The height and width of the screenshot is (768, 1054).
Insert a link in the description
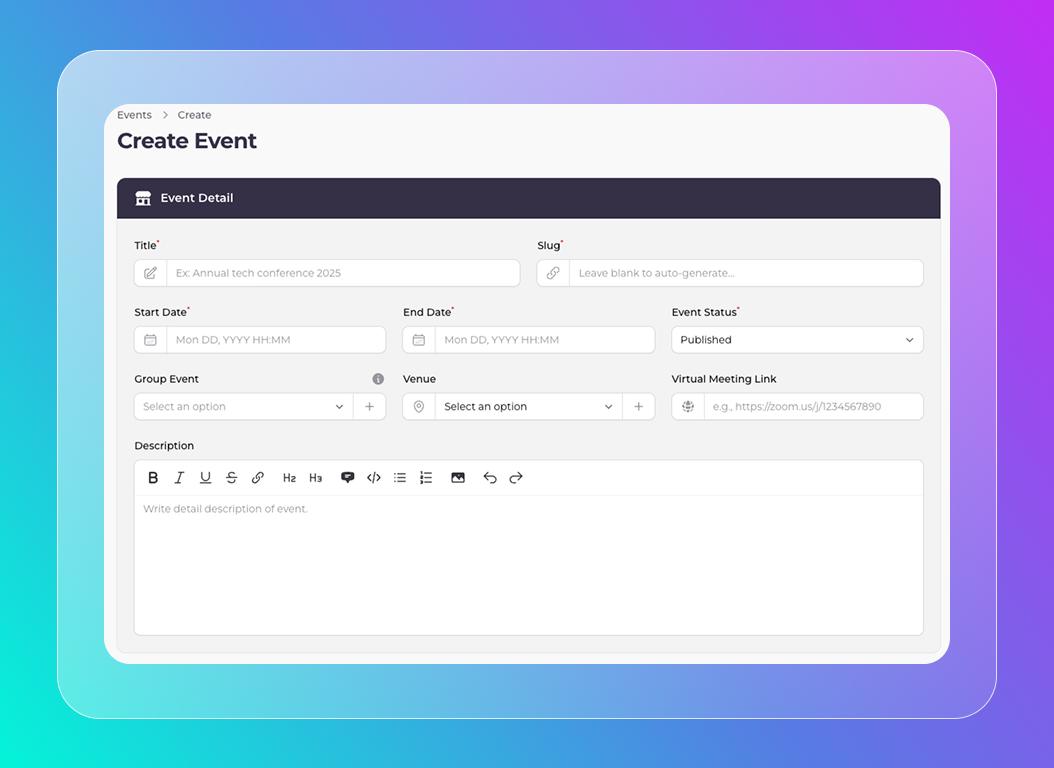[x=258, y=478]
